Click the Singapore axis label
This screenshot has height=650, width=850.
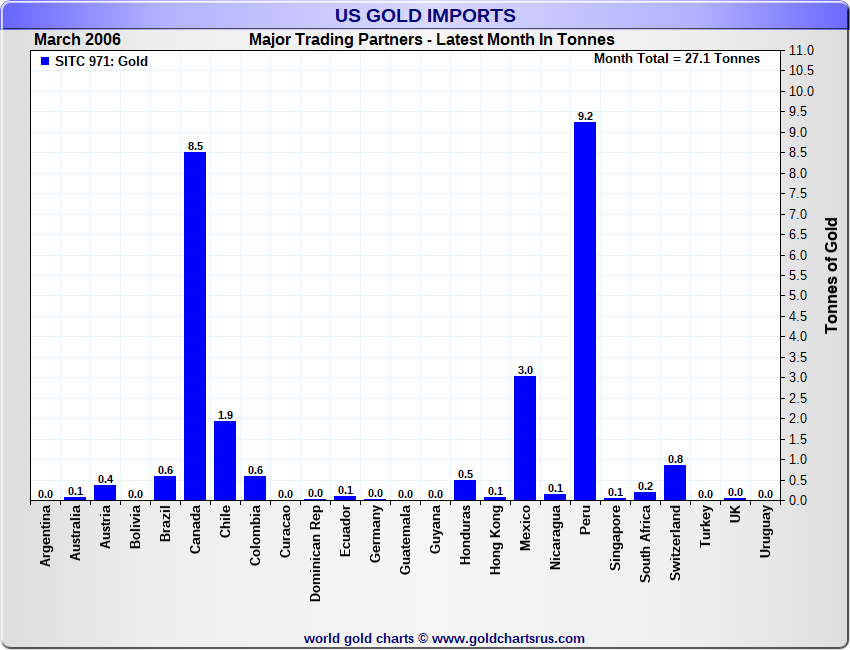pyautogui.click(x=615, y=538)
